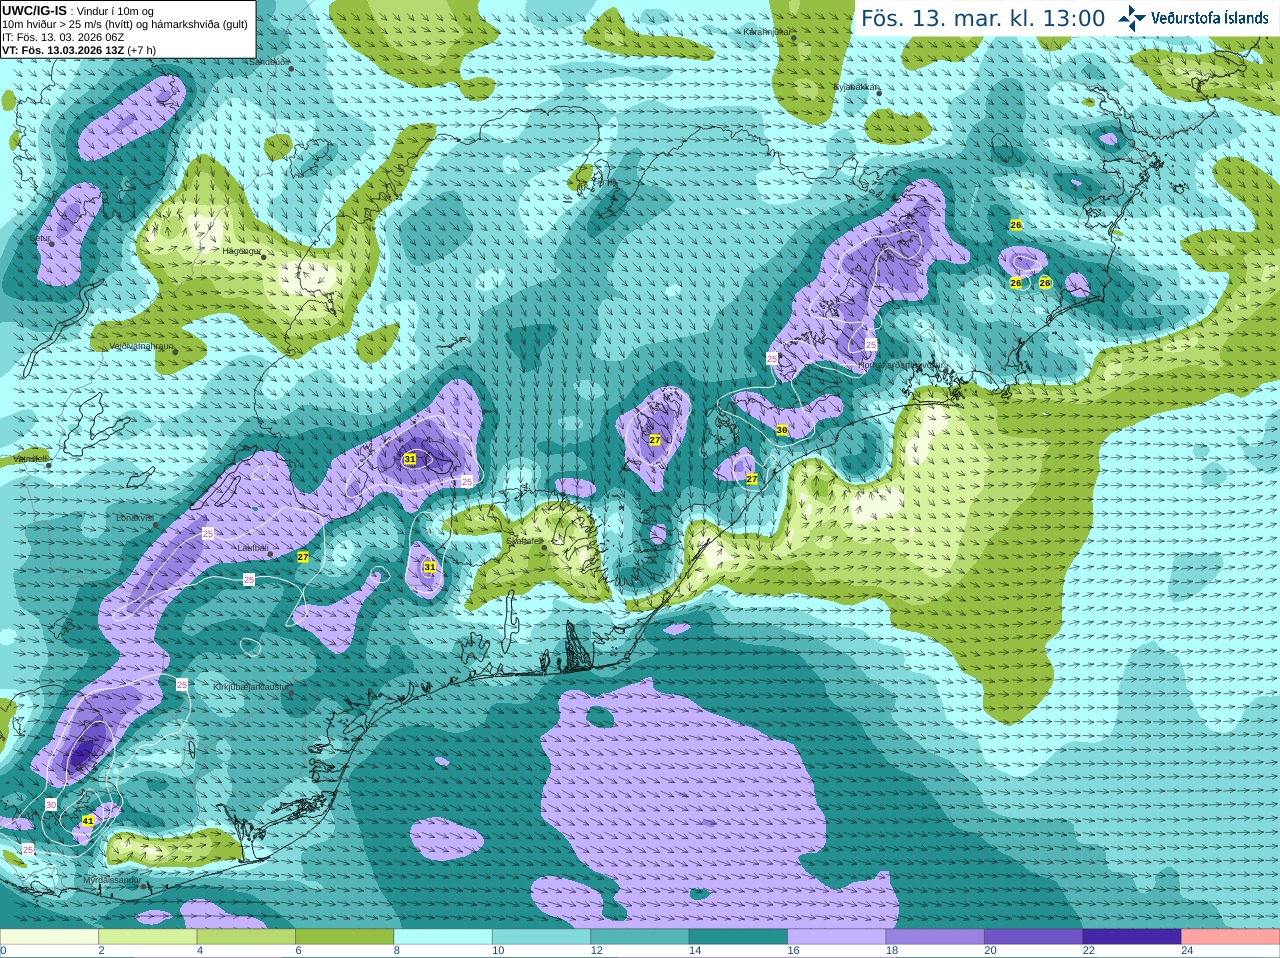
Task: Click yellow 31 marker west of Skaftafell
Action: [x=430, y=567]
